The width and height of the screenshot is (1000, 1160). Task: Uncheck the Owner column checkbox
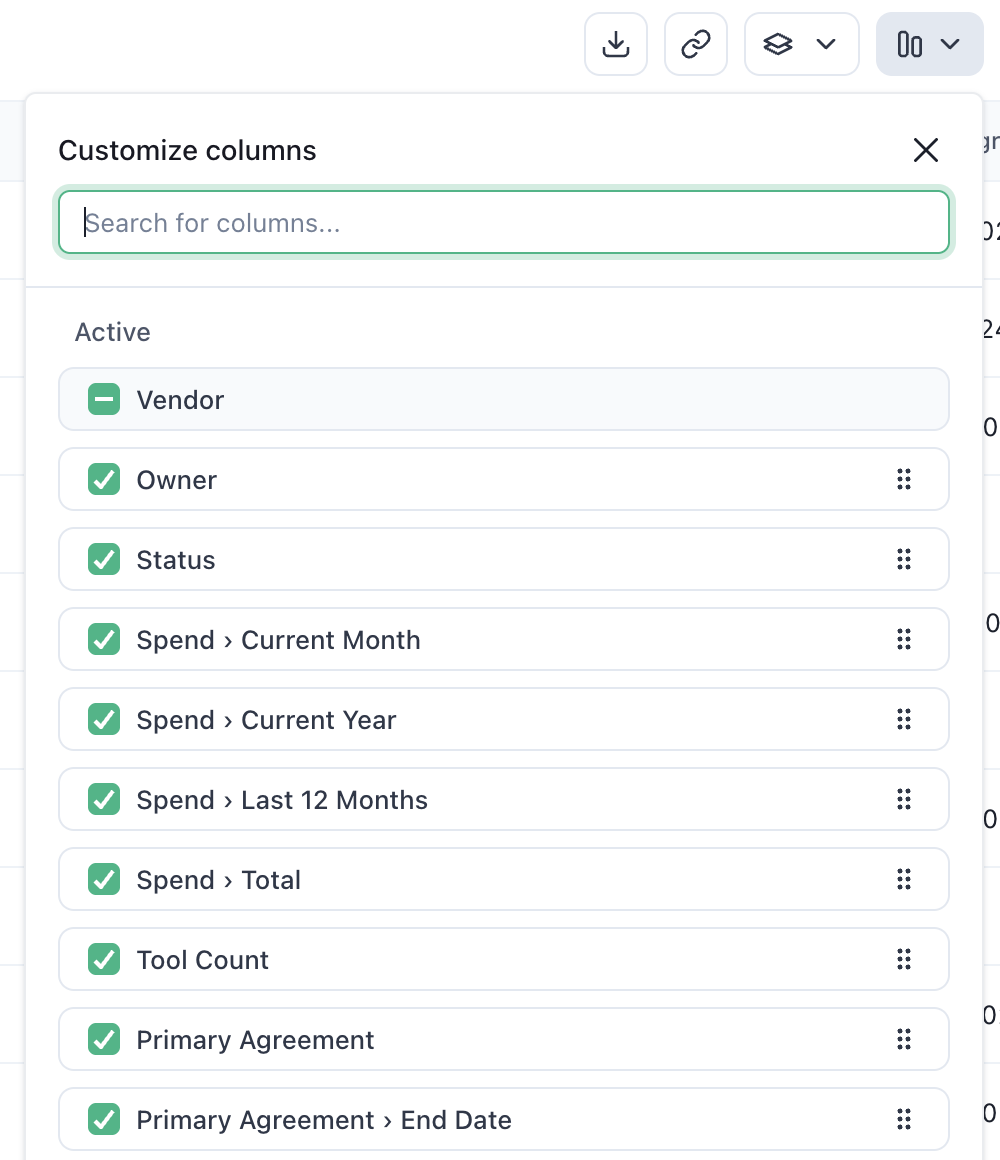click(x=104, y=480)
